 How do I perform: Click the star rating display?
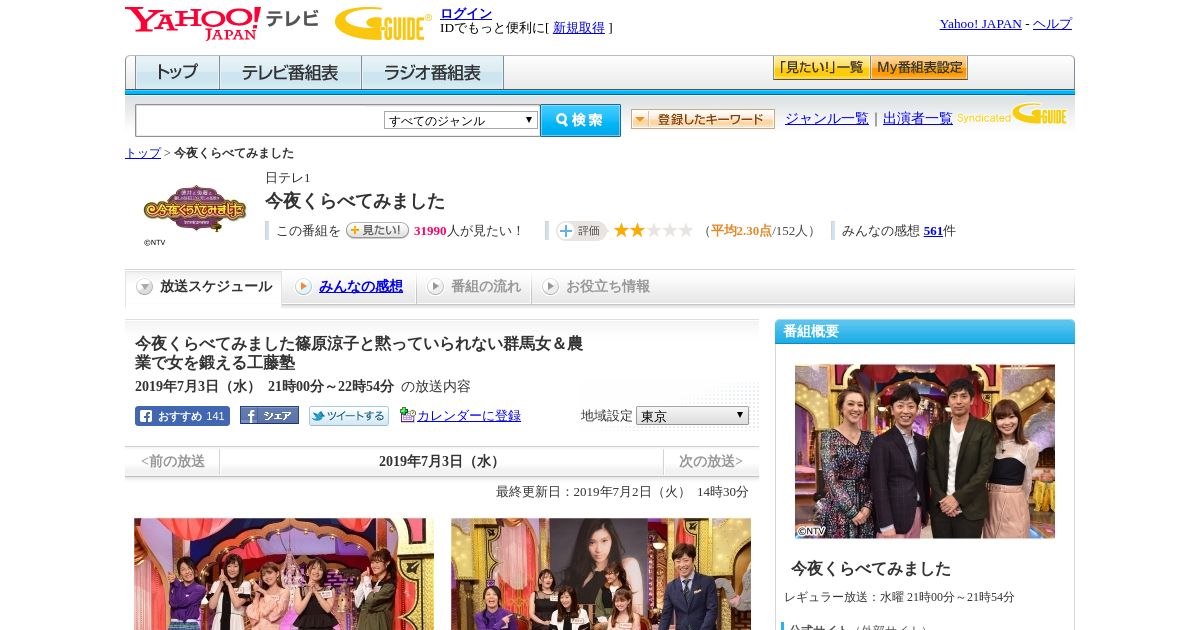653,230
